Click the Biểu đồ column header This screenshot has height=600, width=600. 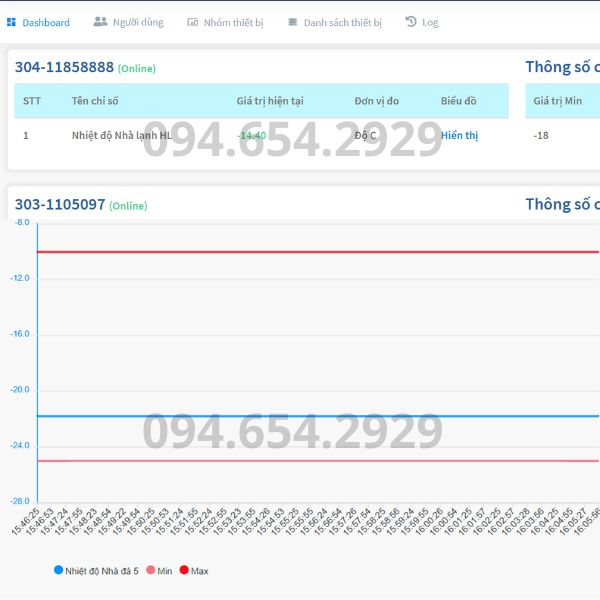(x=459, y=101)
